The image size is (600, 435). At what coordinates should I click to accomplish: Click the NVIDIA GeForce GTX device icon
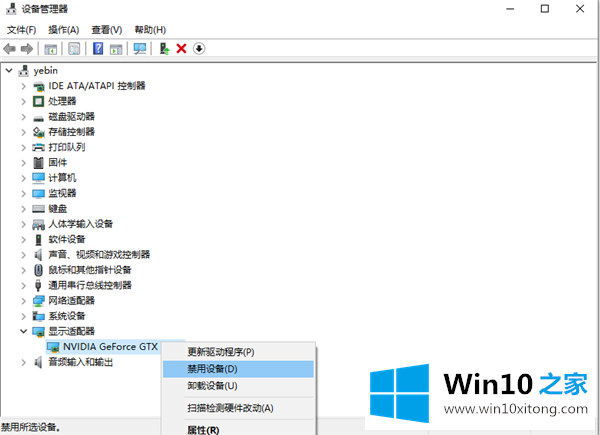[53, 347]
